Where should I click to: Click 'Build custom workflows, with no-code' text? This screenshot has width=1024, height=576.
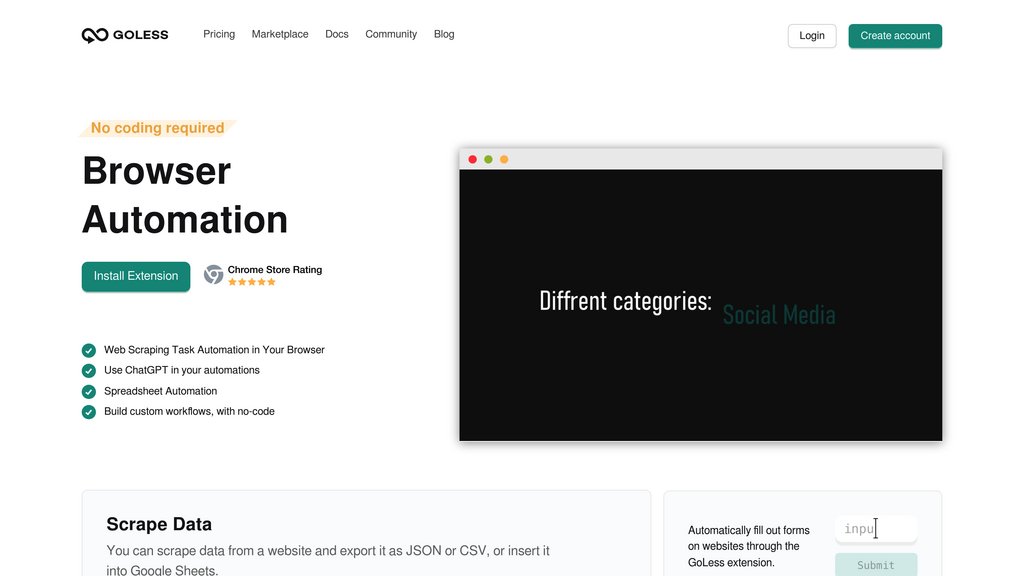(189, 411)
